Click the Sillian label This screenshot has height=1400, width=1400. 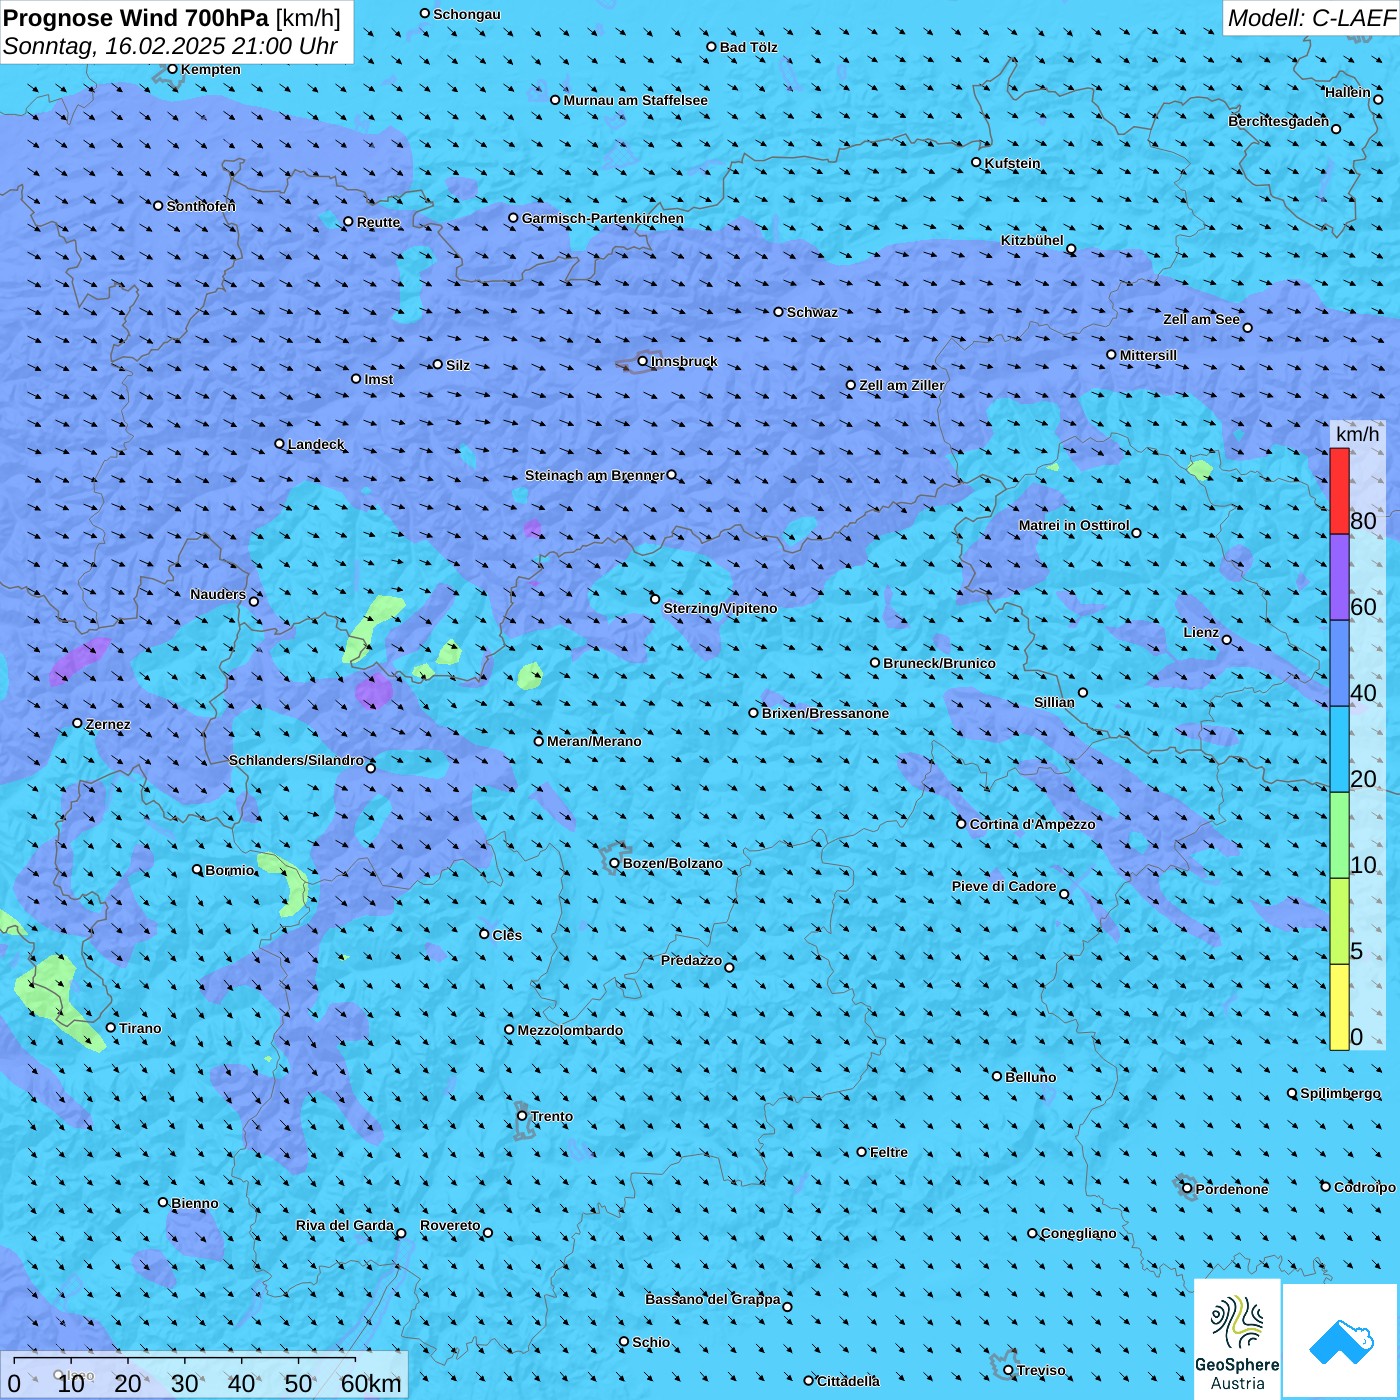(1054, 702)
